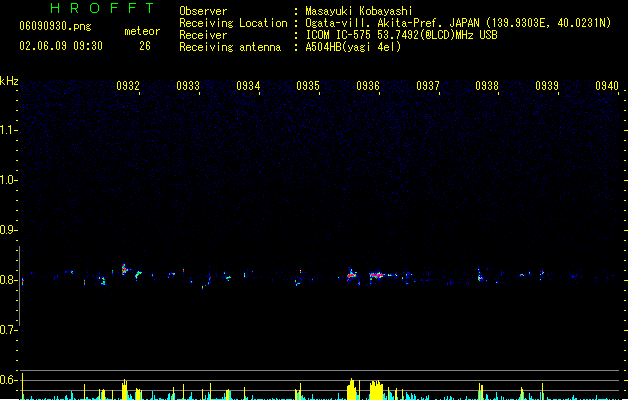Click the 0933 time marker

[188, 86]
